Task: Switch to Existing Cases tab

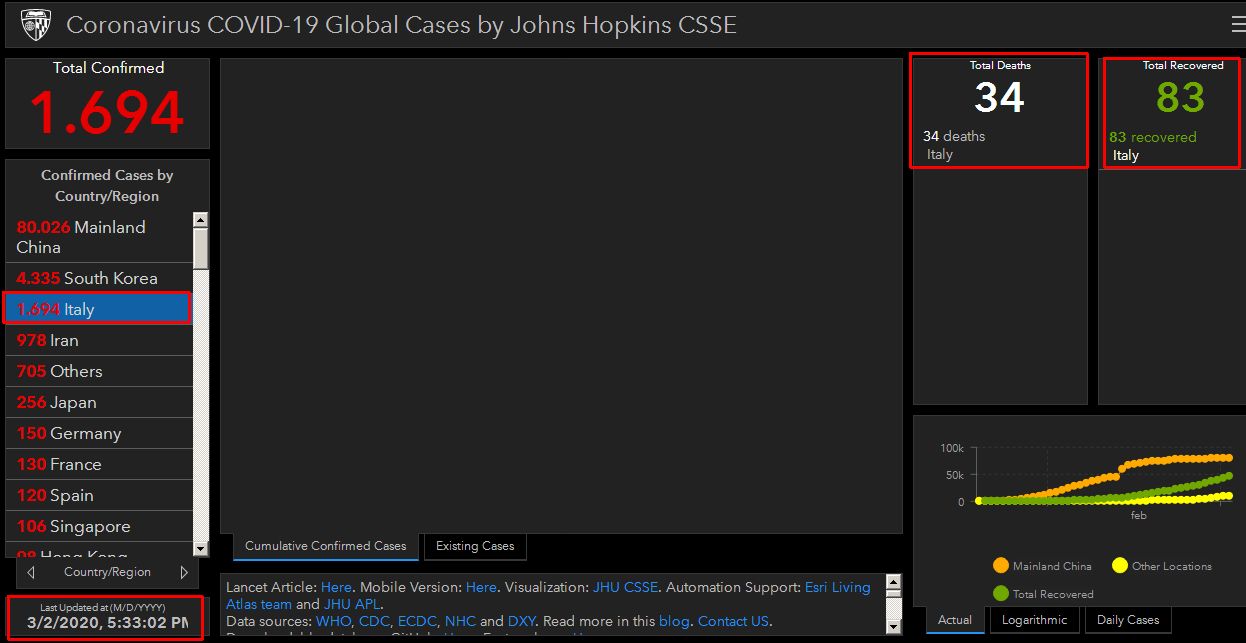Action: coord(475,546)
